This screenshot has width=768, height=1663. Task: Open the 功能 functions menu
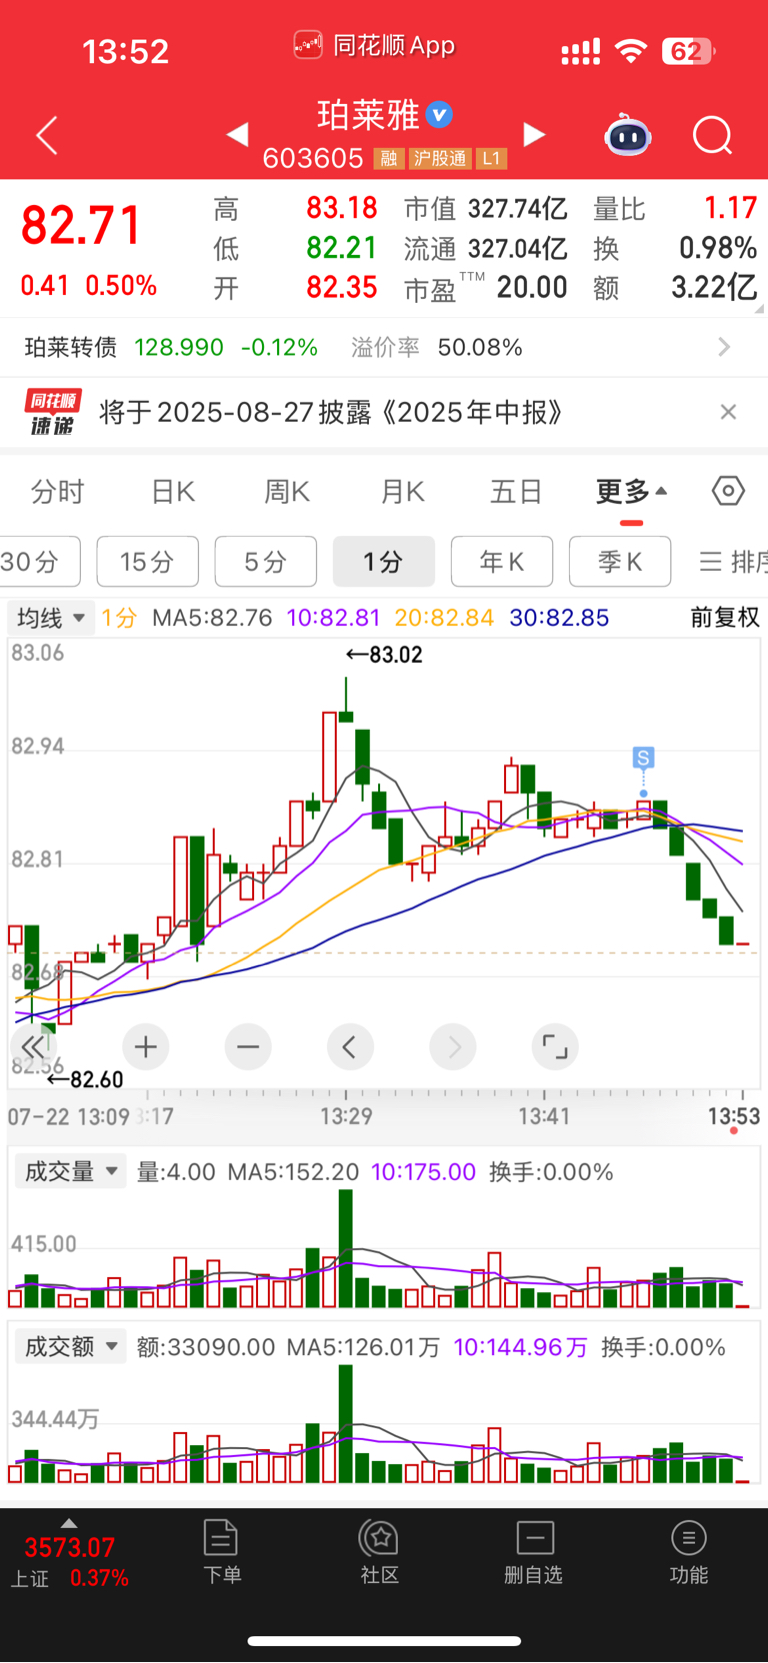point(689,1551)
